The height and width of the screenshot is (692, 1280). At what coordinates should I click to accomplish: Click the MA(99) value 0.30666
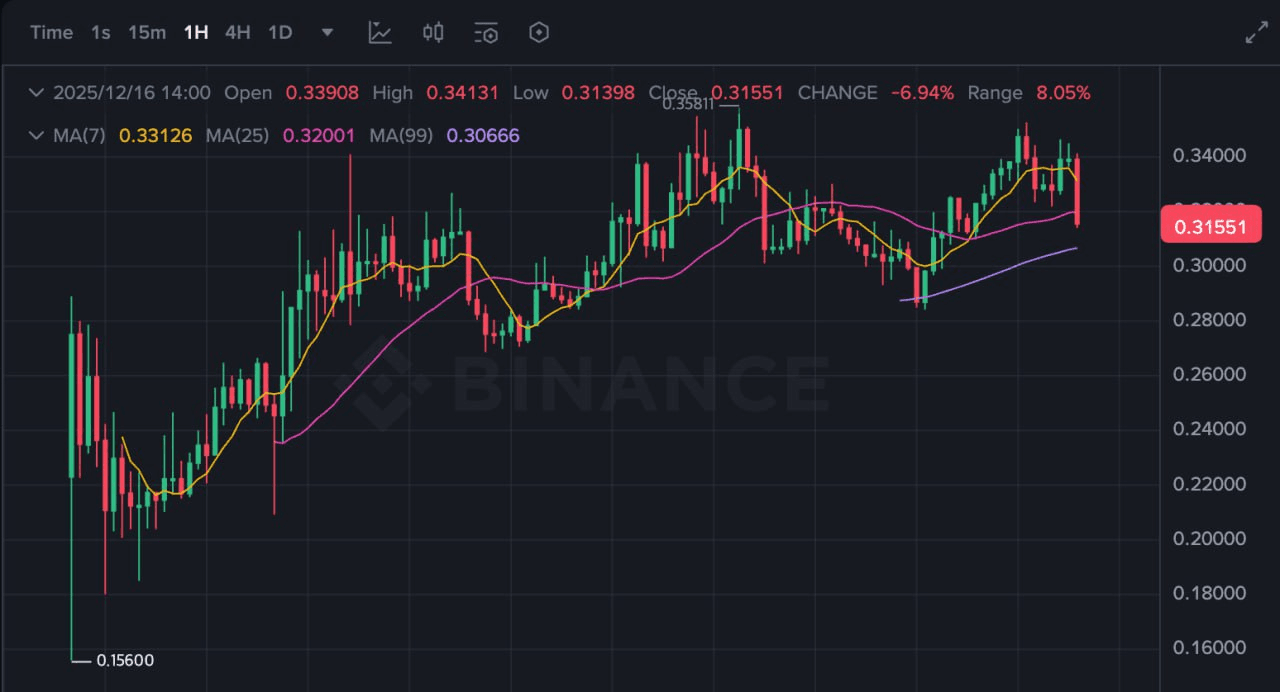coord(483,135)
